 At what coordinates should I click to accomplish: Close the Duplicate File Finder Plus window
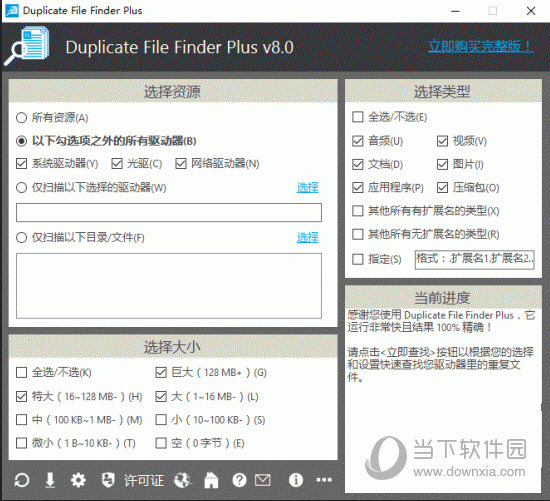click(531, 11)
